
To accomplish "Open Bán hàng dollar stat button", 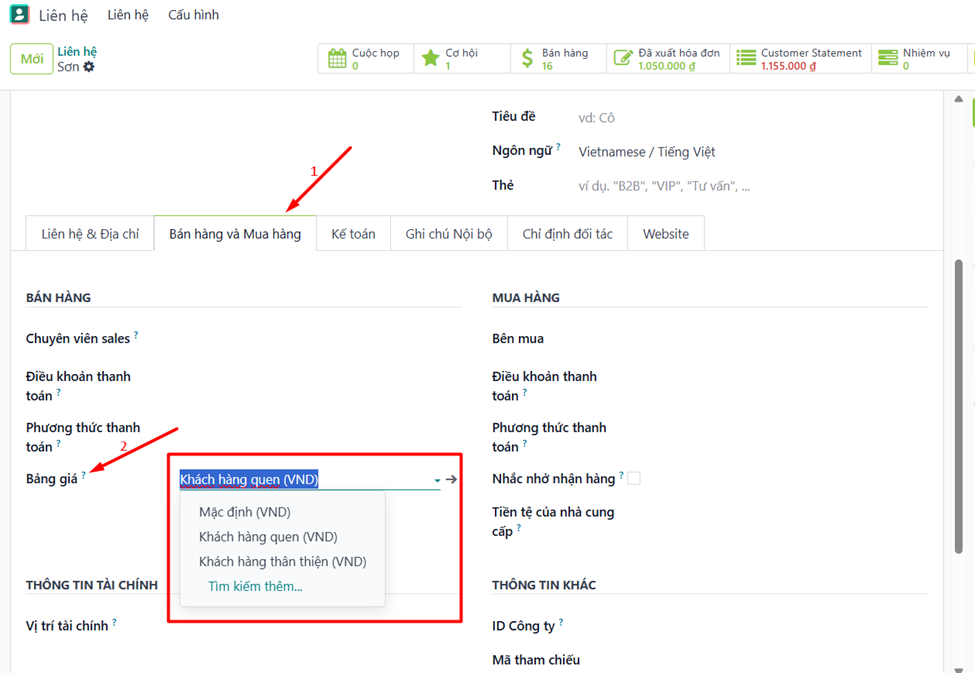I will click(558, 59).
